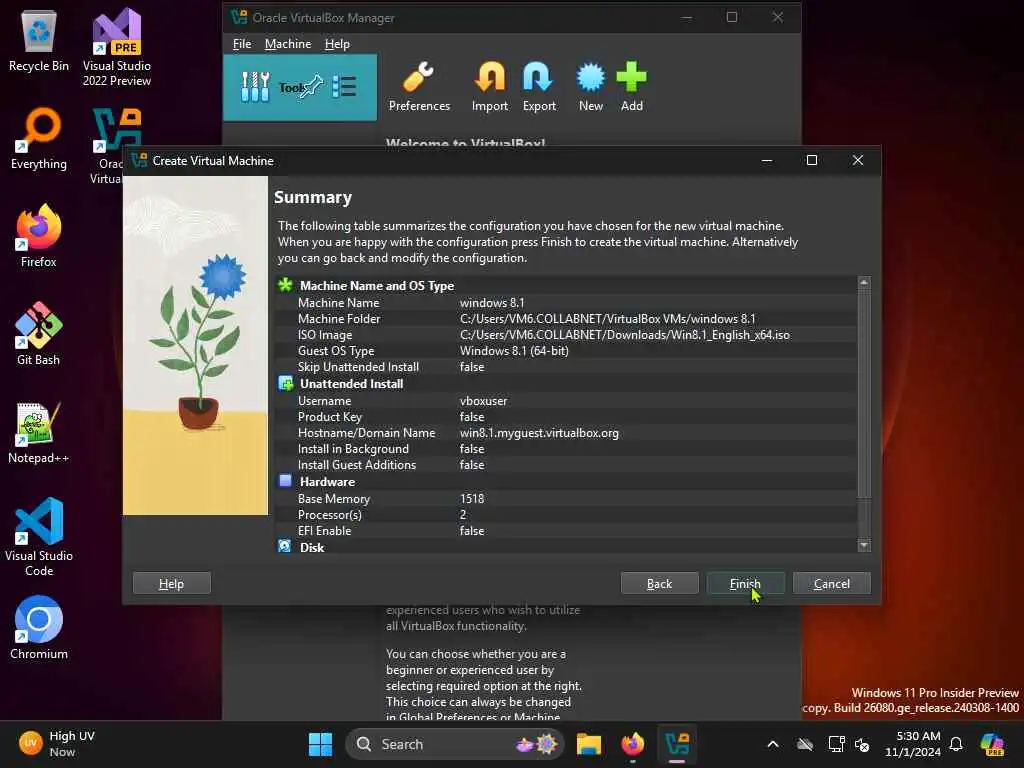
Task: Open Preferences in VirtualBox Manager toolbar
Action: click(x=419, y=88)
